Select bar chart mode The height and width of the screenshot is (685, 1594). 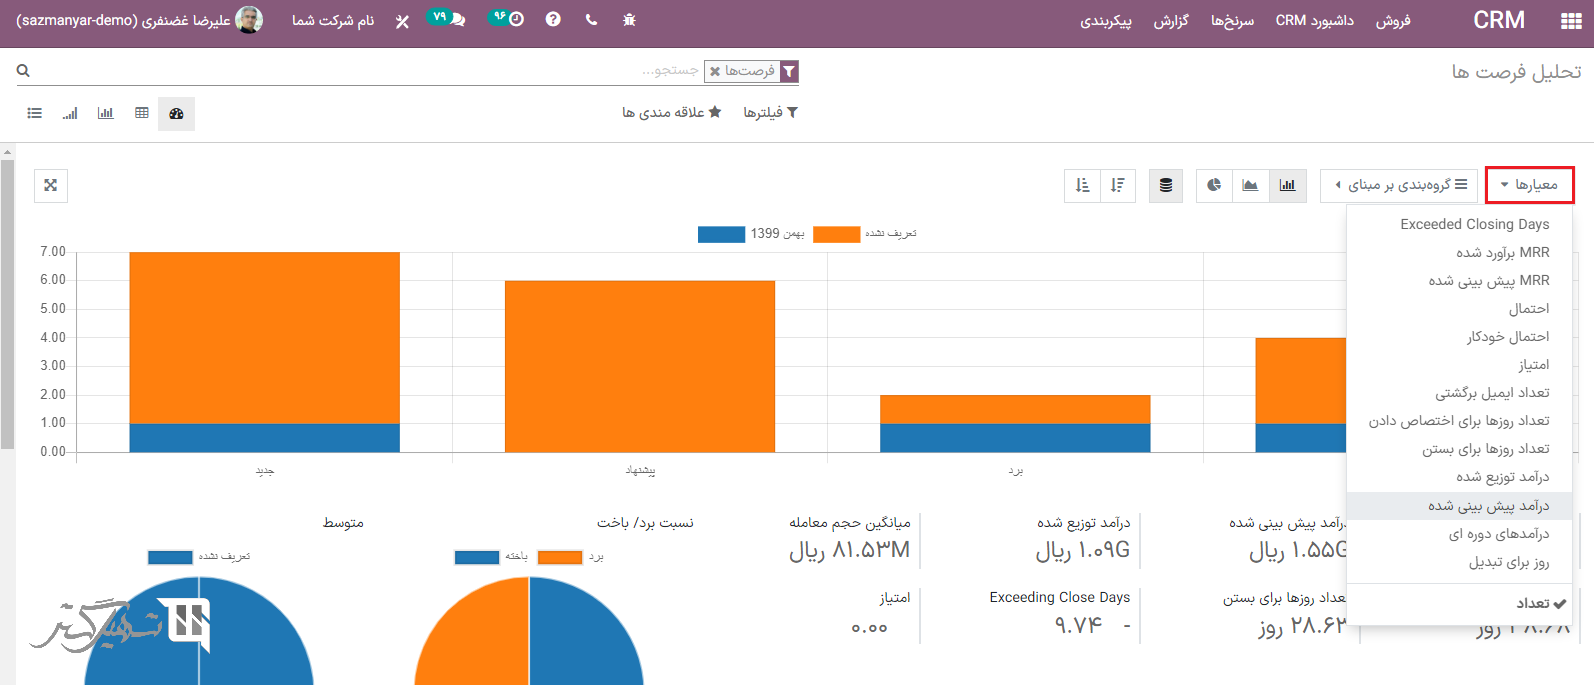[1288, 185]
